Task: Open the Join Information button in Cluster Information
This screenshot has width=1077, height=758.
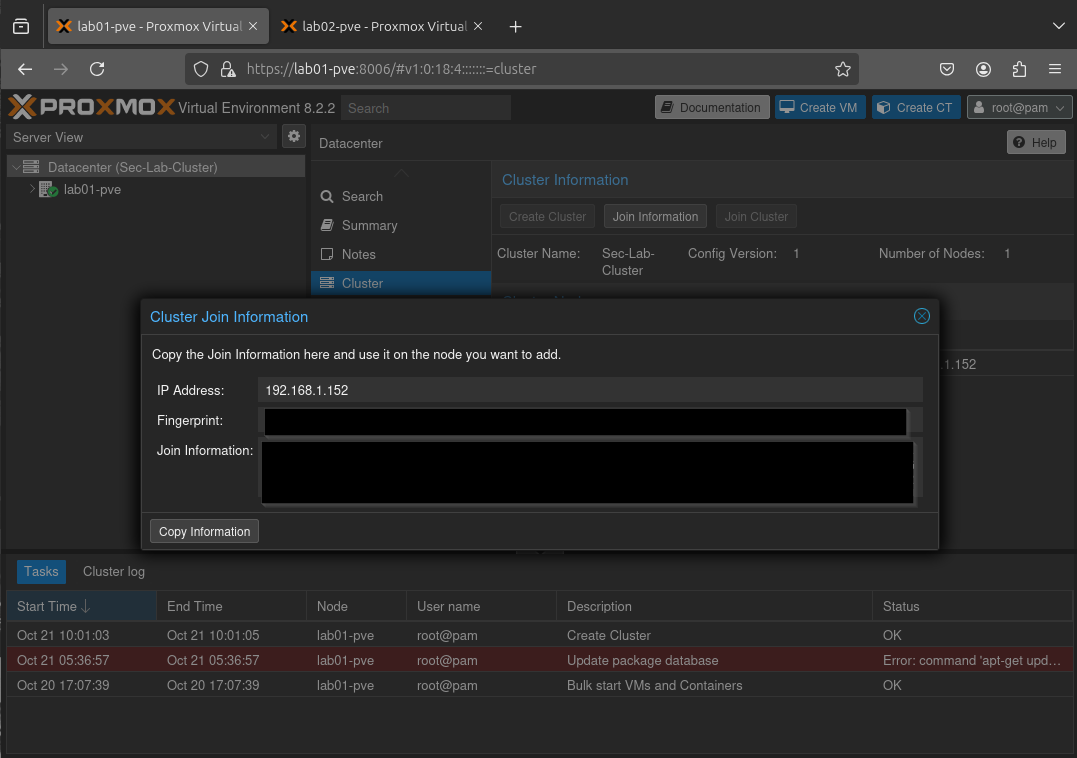Action: (655, 216)
